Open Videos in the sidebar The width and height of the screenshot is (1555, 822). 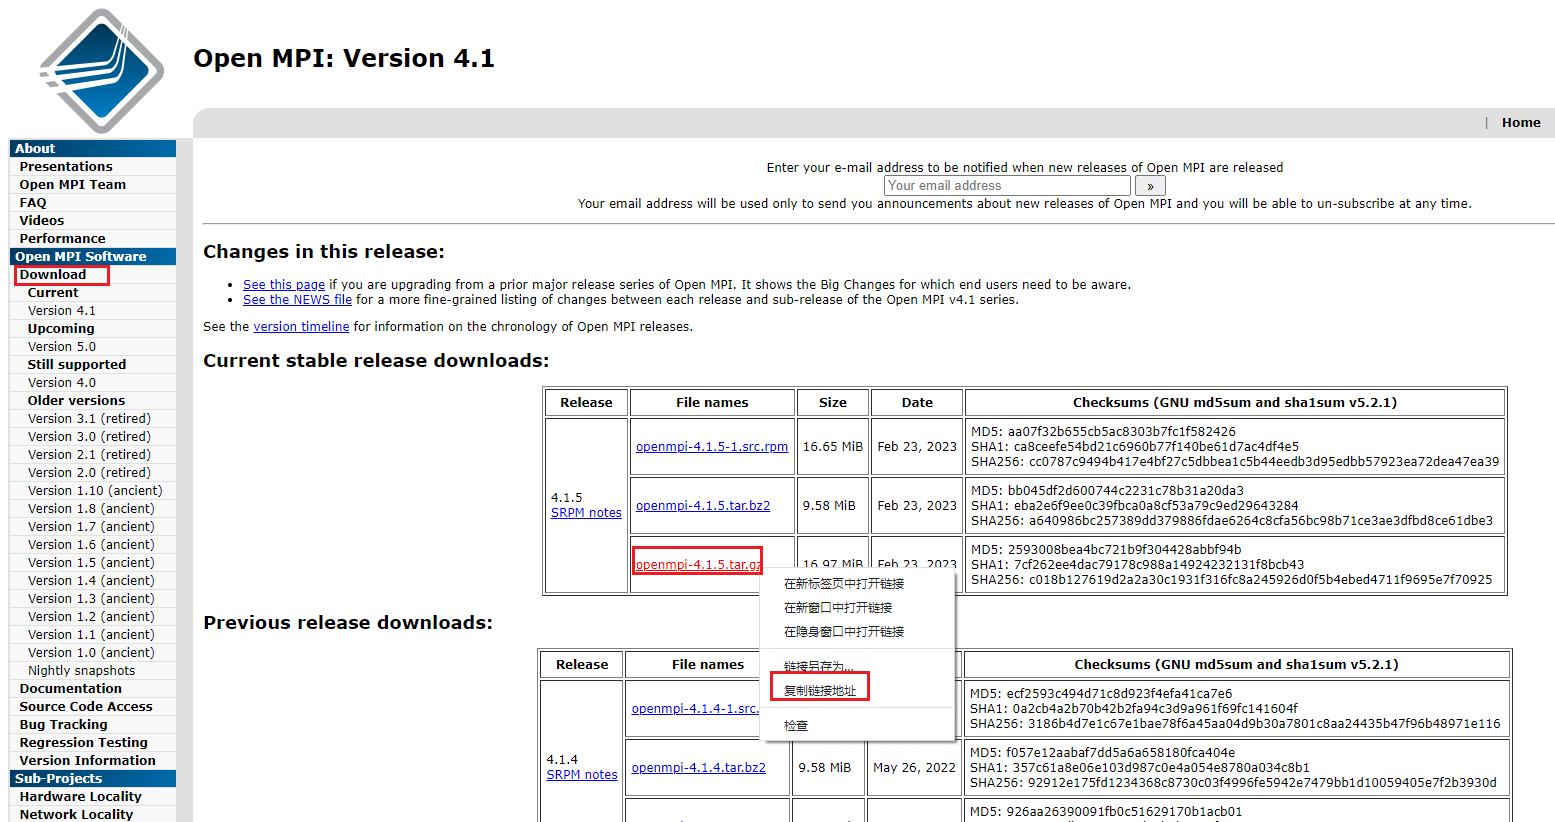pos(42,221)
